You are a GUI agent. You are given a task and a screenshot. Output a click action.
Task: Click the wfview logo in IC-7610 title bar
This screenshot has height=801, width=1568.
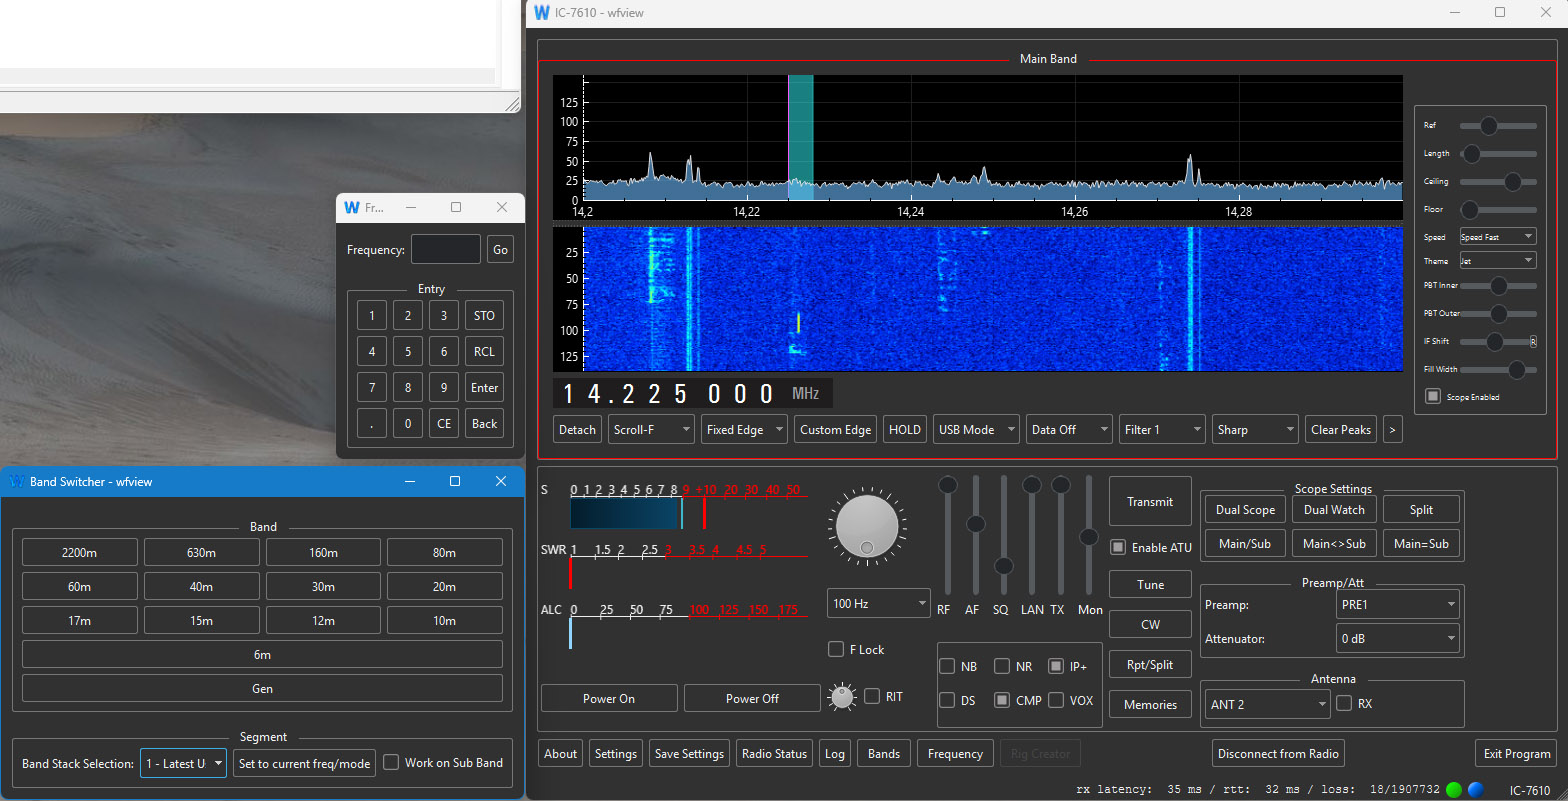pos(542,12)
